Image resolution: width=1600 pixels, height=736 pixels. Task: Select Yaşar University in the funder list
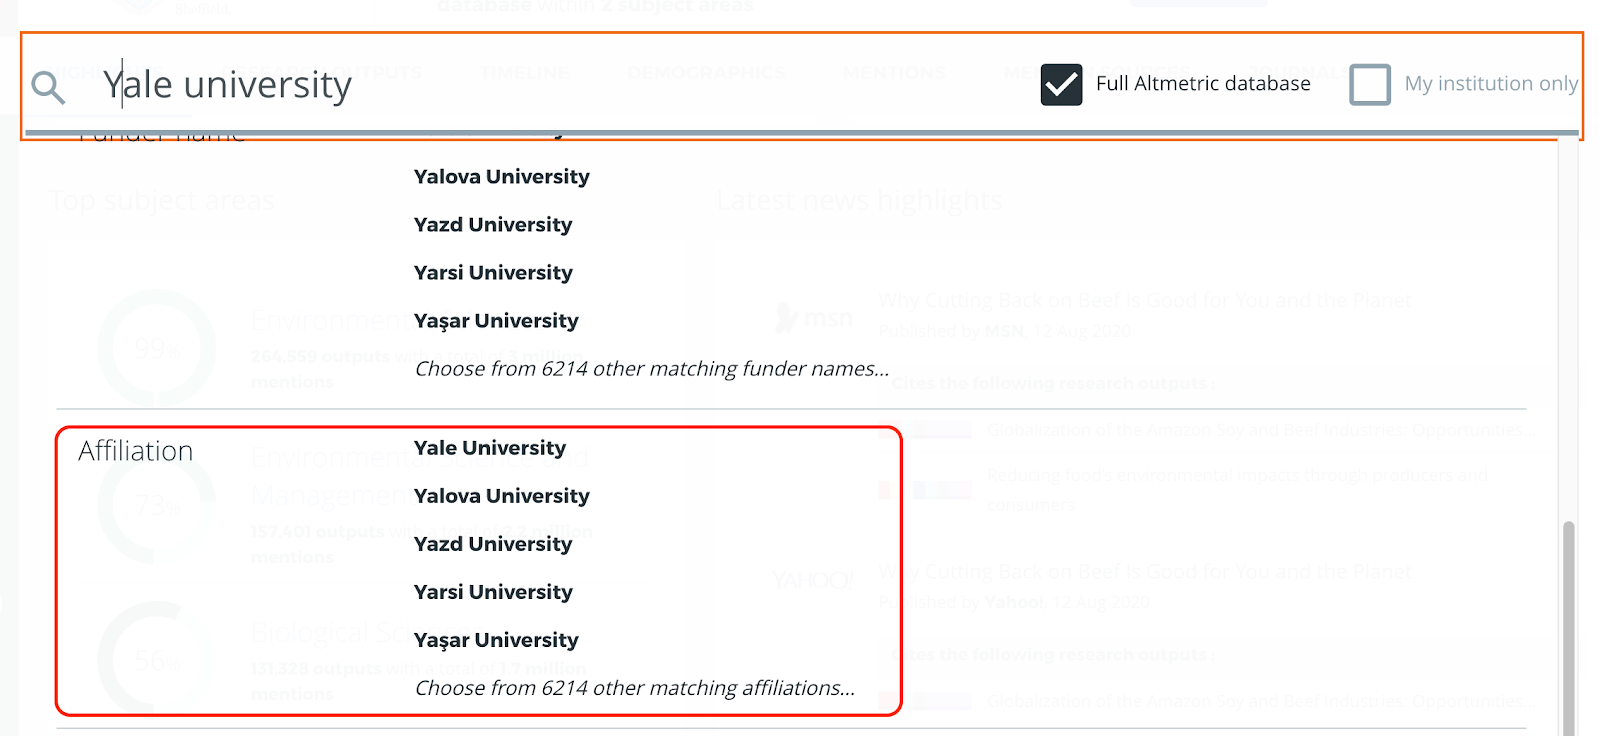496,321
